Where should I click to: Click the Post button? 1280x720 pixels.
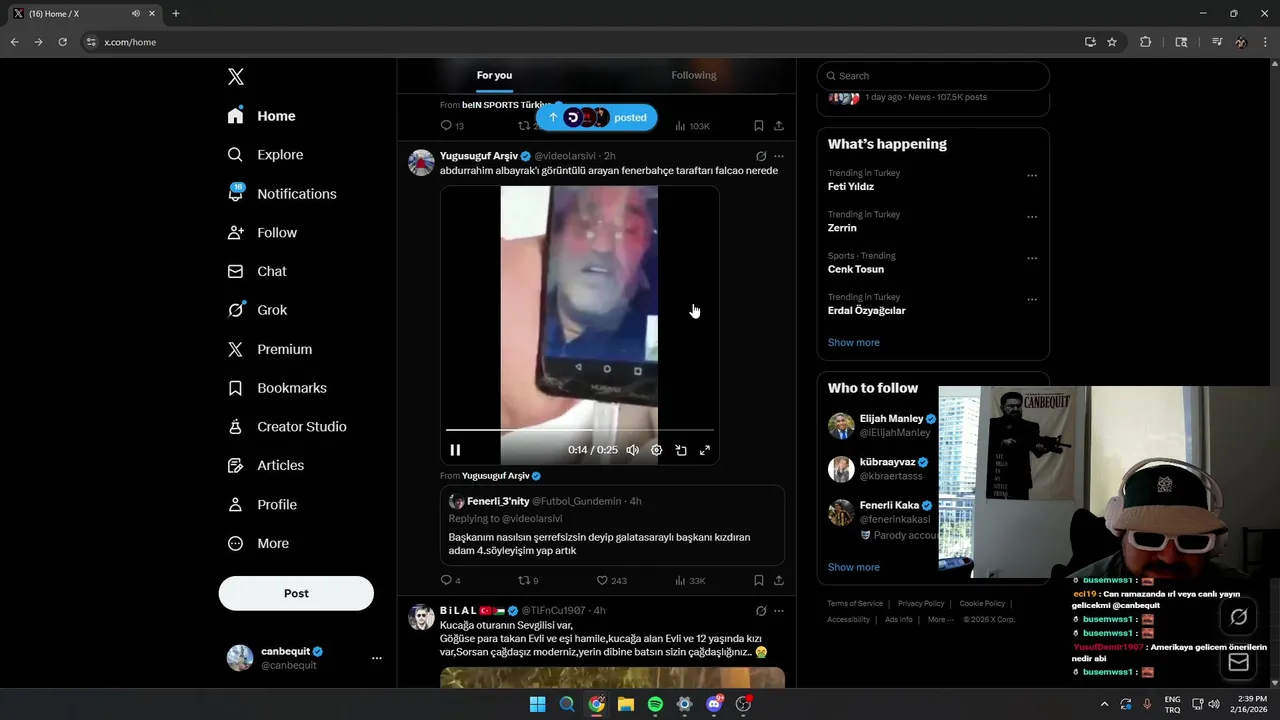[296, 593]
